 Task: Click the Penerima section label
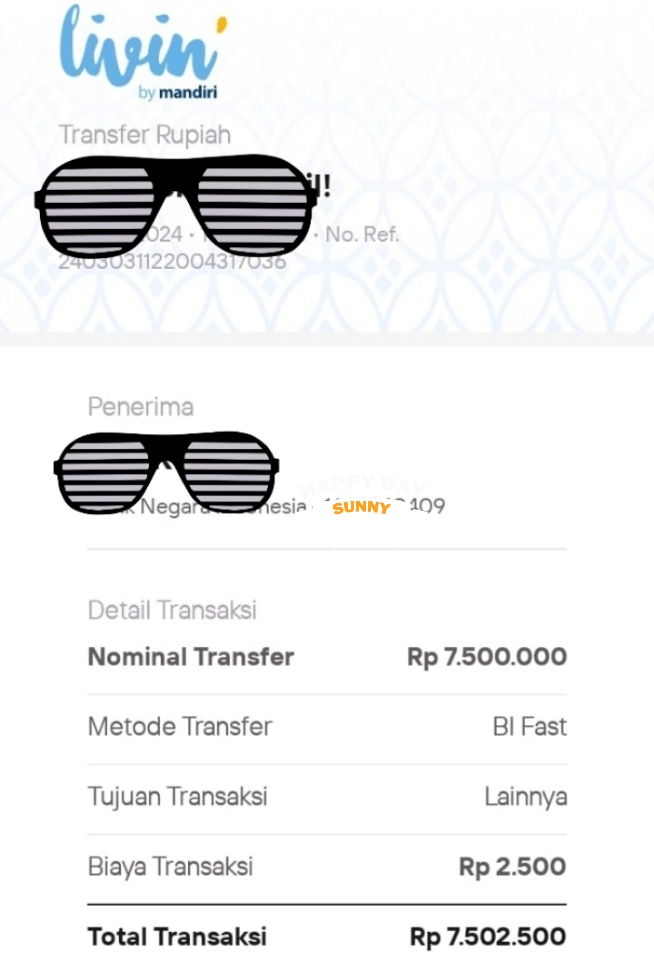point(141,407)
